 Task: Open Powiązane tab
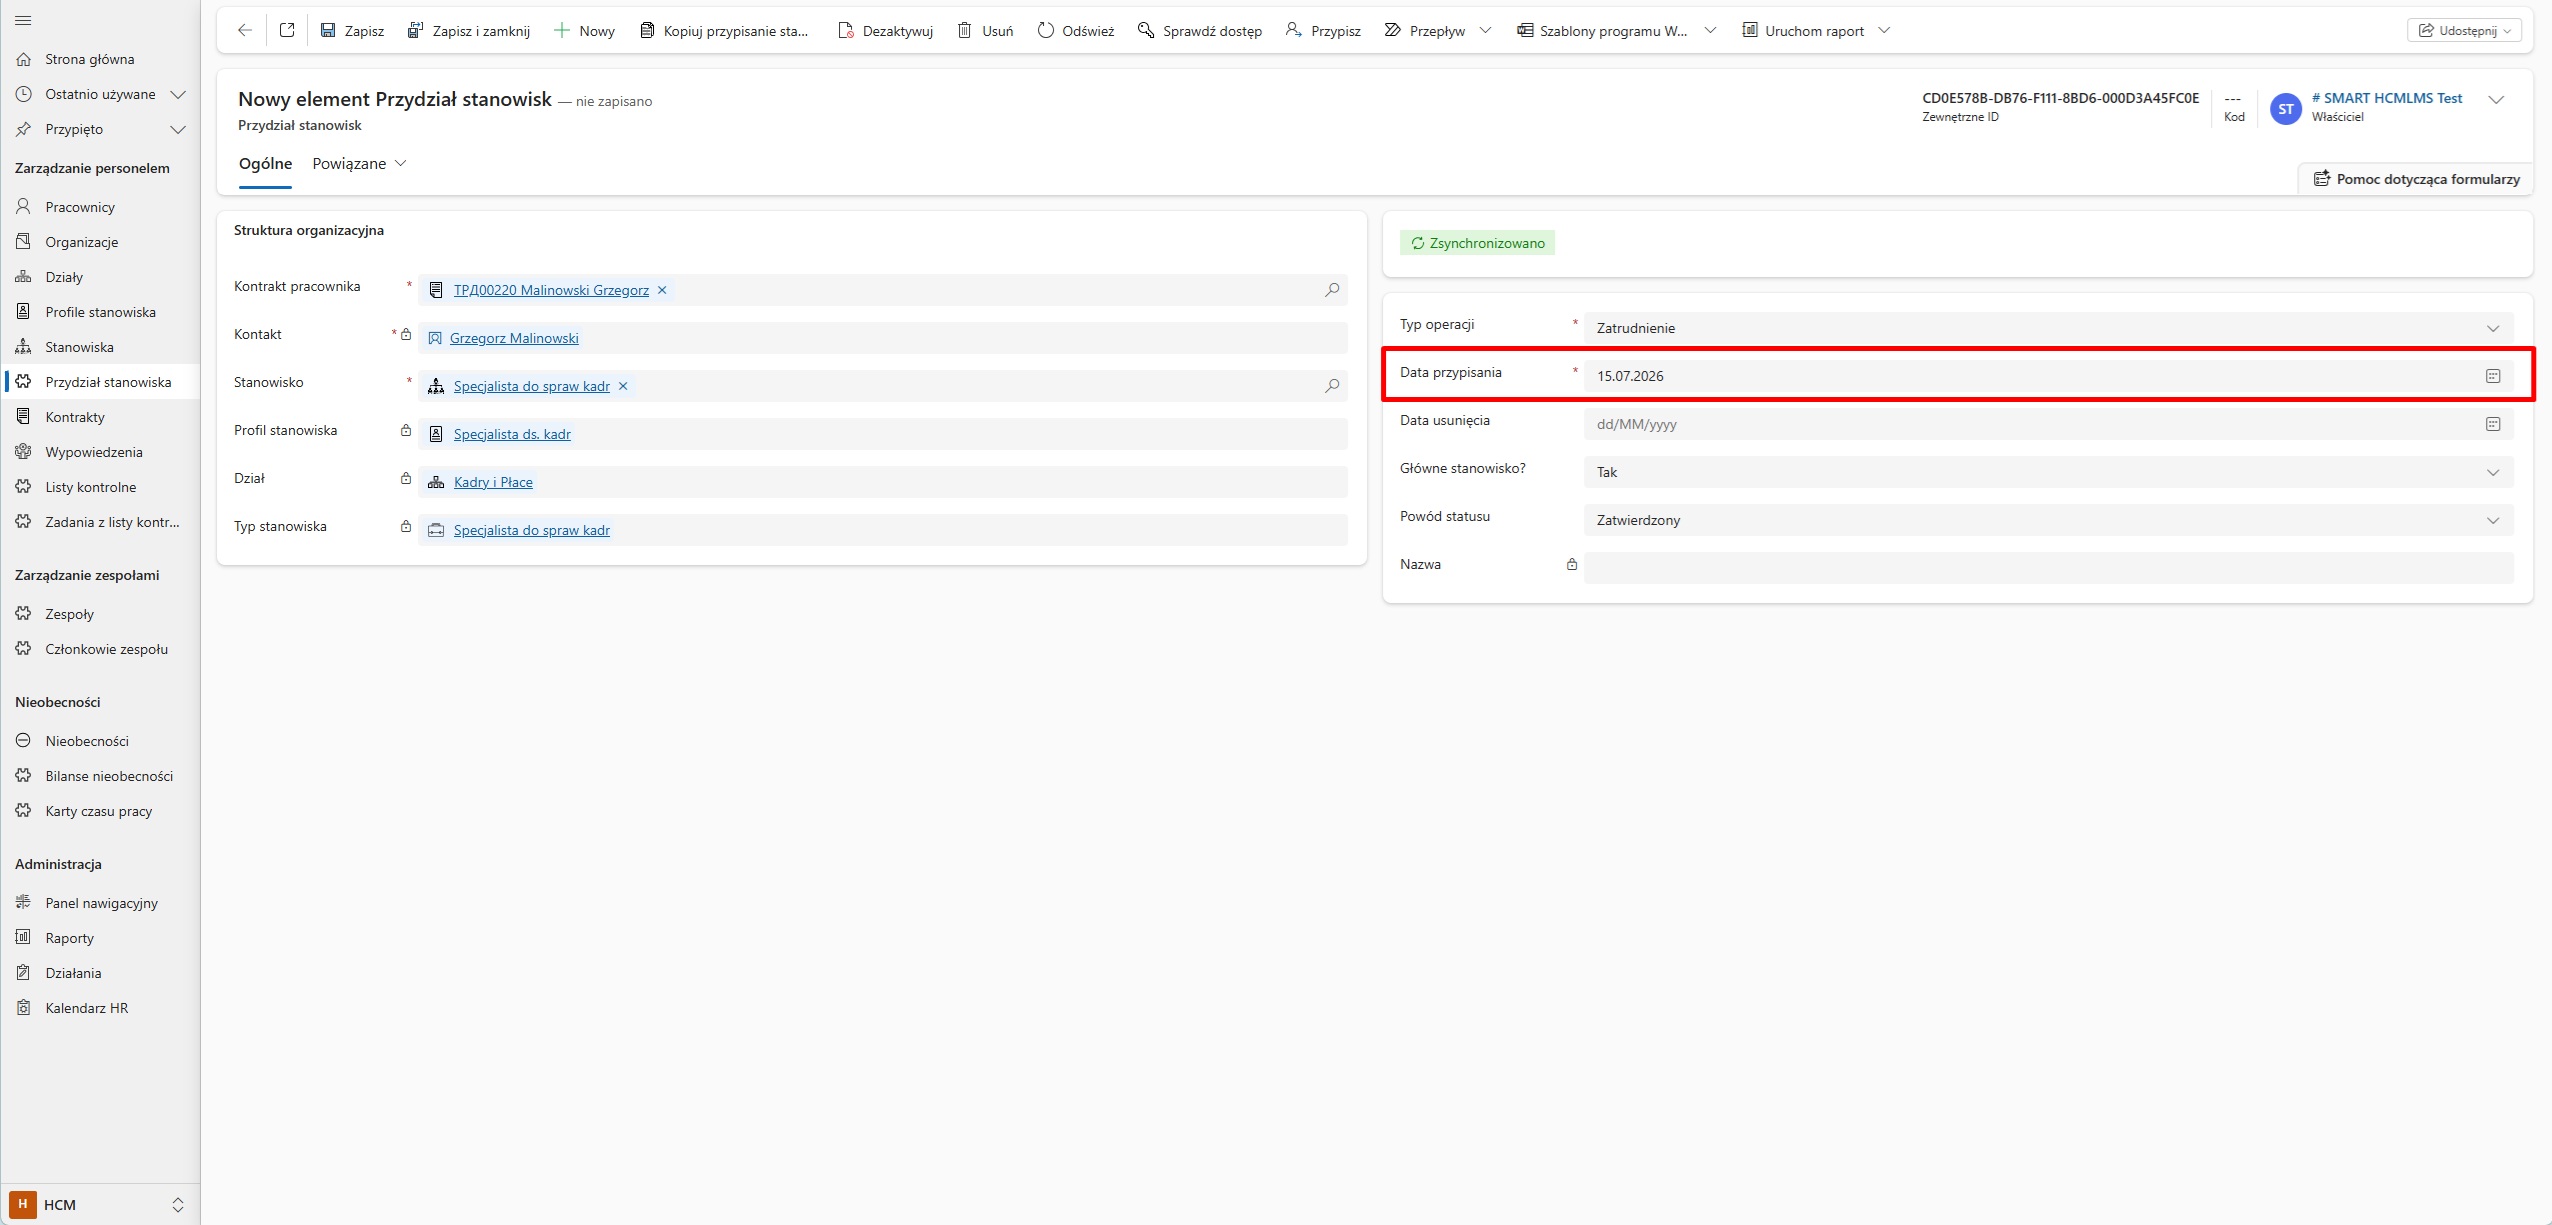359,164
